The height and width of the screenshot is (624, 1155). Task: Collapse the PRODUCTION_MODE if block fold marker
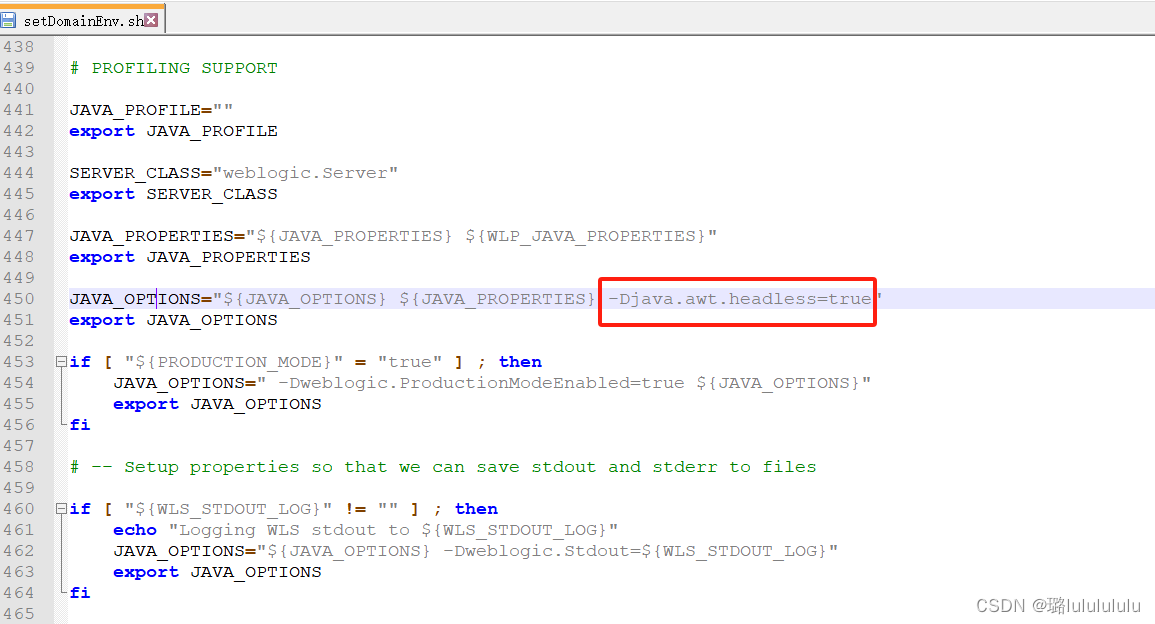tap(61, 362)
